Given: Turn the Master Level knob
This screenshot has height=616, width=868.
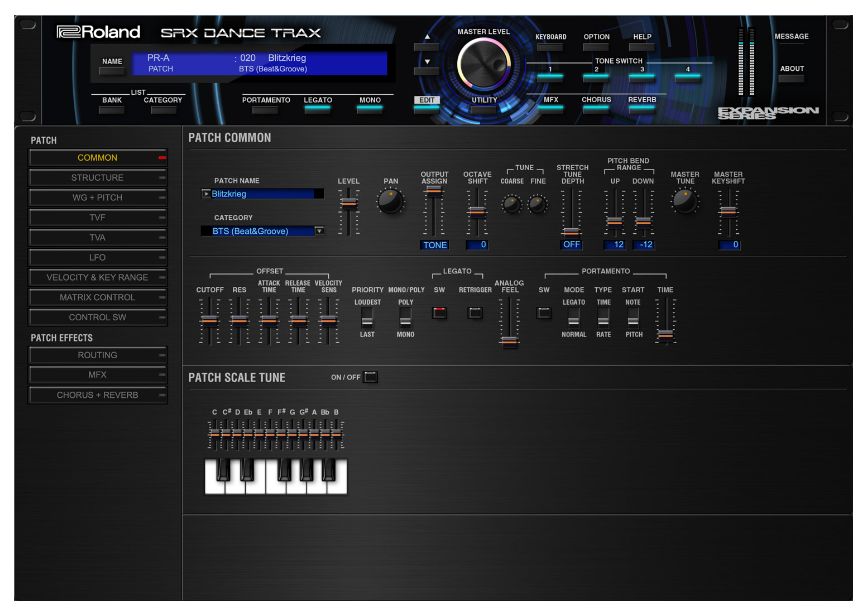Looking at the screenshot, I should pyautogui.click(x=483, y=65).
